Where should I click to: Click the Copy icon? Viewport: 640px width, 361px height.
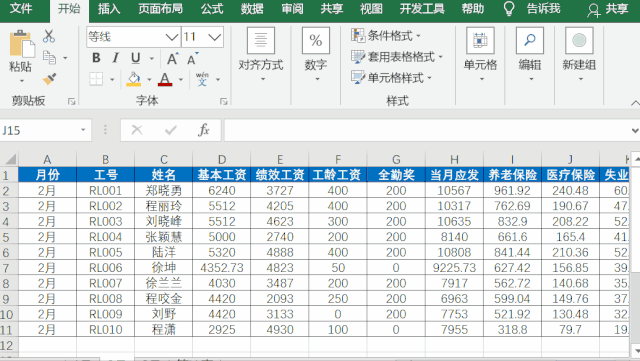click(49, 58)
